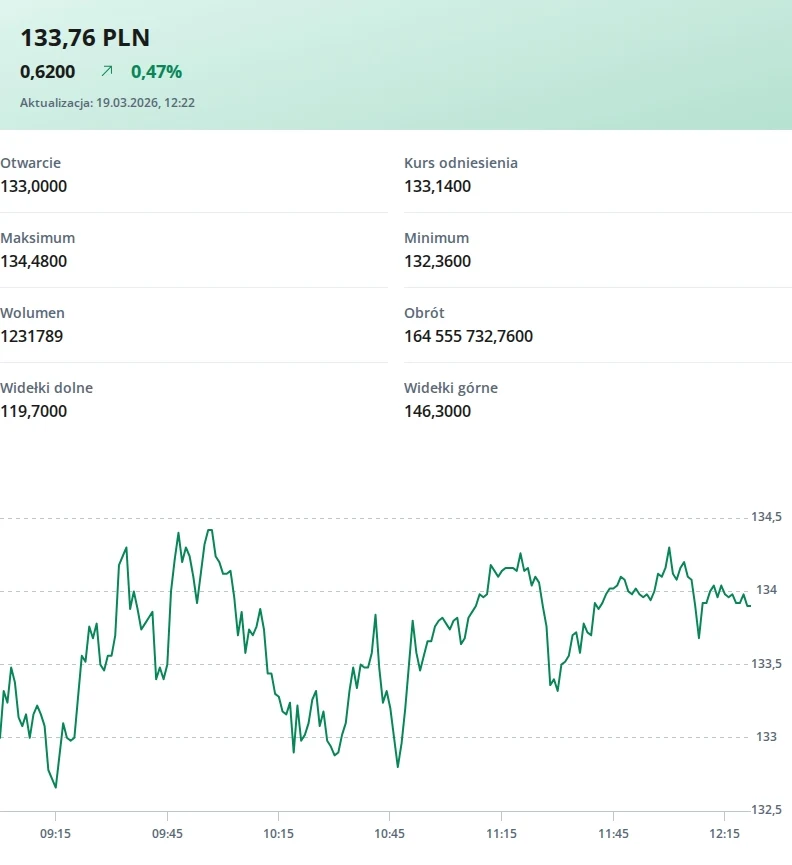The image size is (792, 865).
Task: Click the 134,5 price axis label
Action: click(765, 517)
